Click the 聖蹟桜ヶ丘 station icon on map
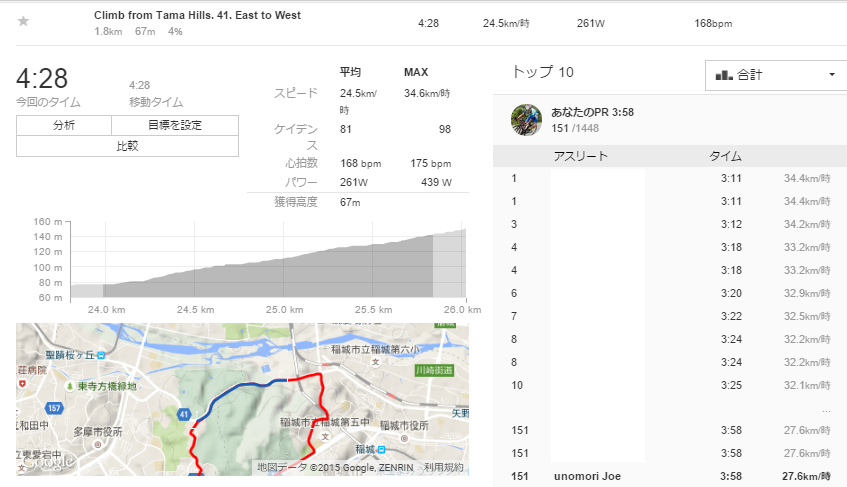Screen dimensions: 847x487 pos(101,354)
